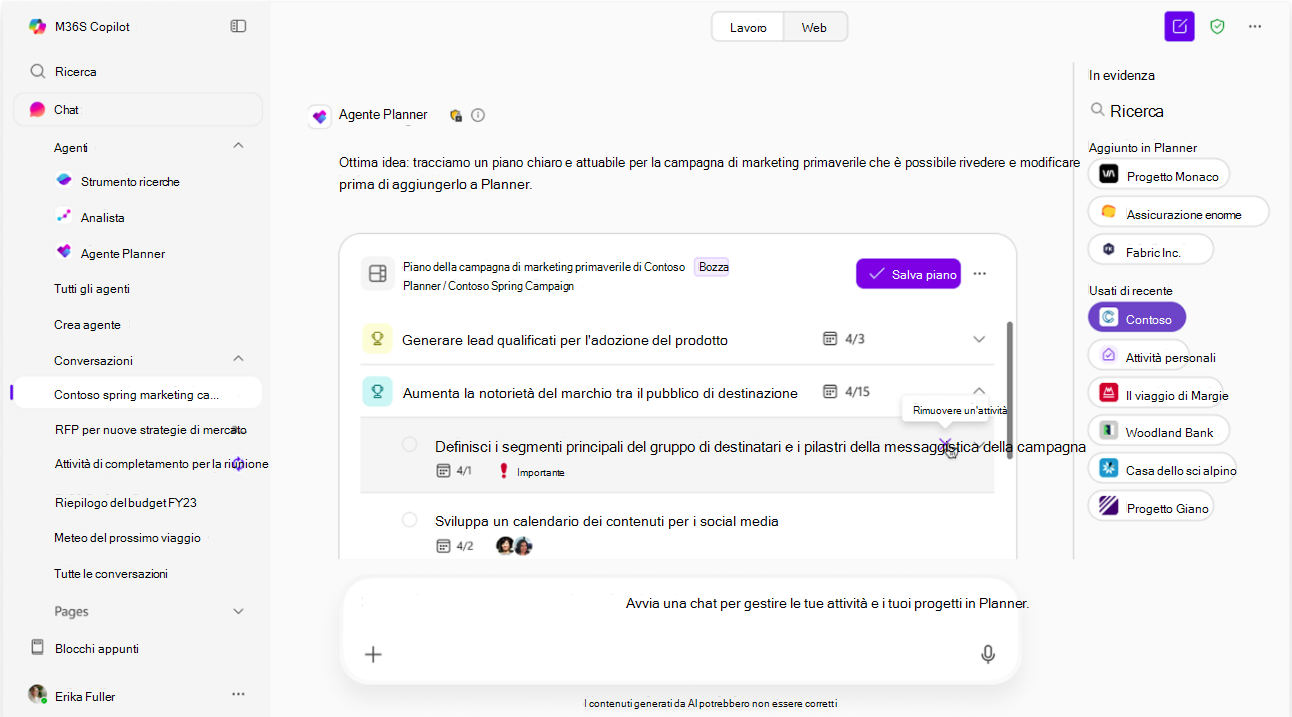The height and width of the screenshot is (717, 1292).
Task: Open Tutti gli agenti link
Action: (92, 288)
